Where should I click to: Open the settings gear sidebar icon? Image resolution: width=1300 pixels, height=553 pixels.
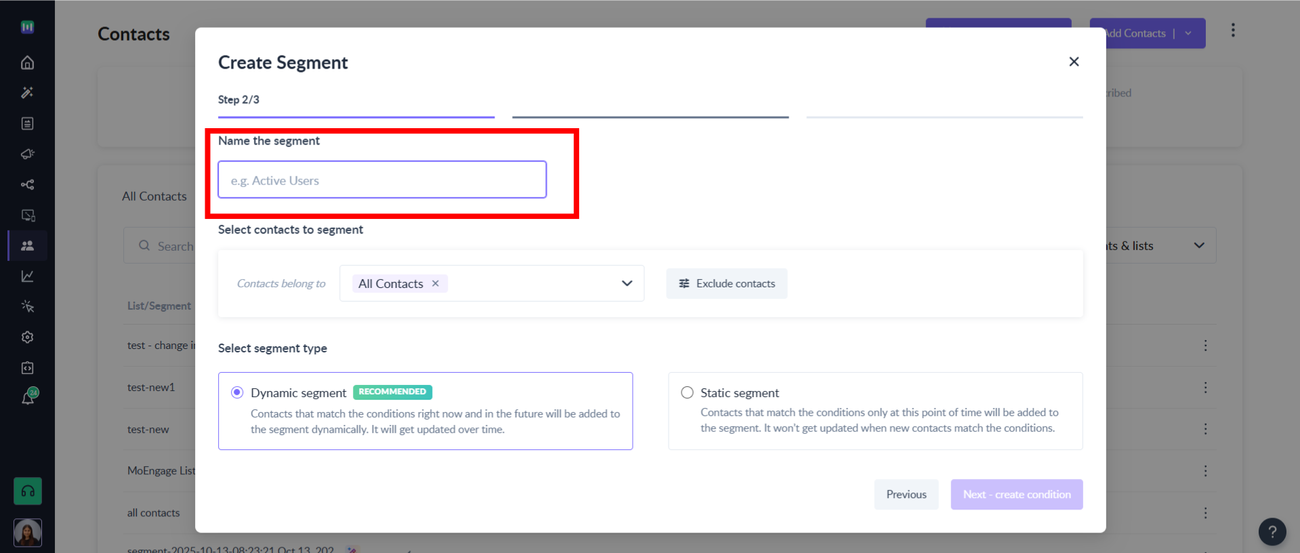(27, 337)
